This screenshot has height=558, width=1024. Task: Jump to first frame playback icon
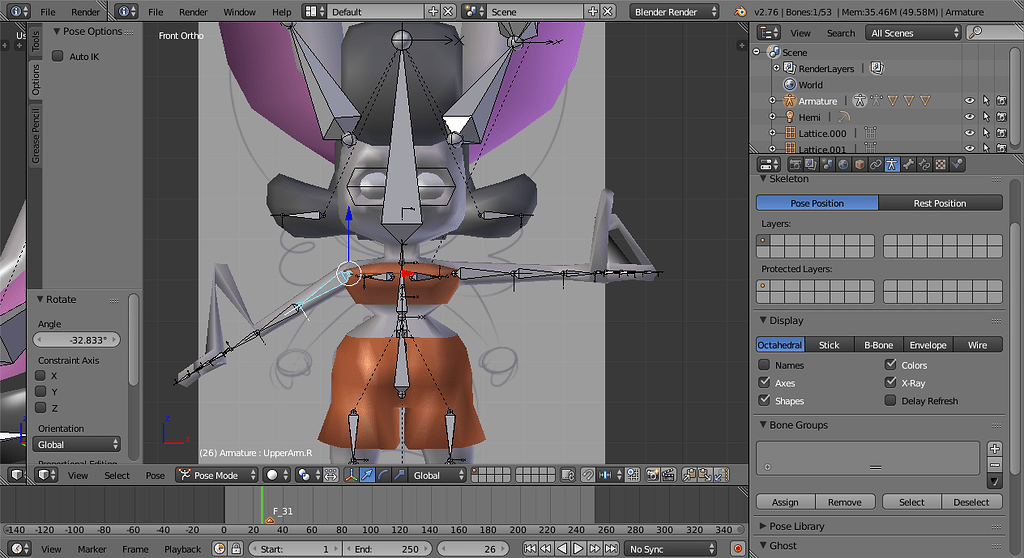pyautogui.click(x=530, y=549)
